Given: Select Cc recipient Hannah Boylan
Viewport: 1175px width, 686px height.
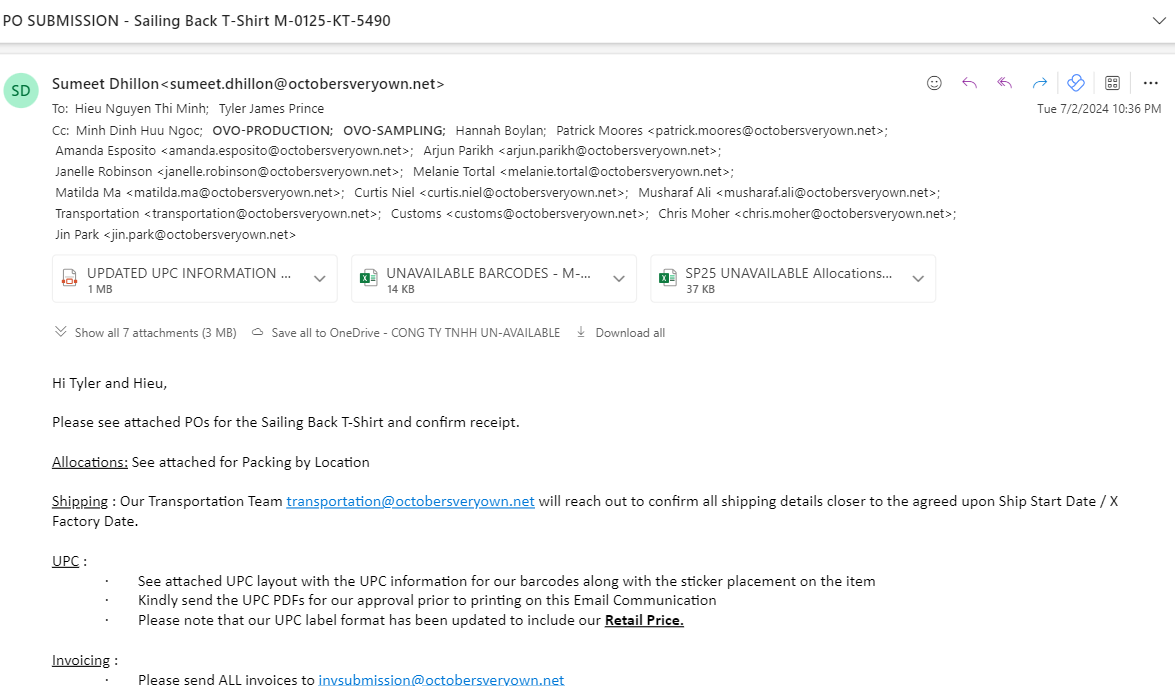Looking at the screenshot, I should click(501, 130).
